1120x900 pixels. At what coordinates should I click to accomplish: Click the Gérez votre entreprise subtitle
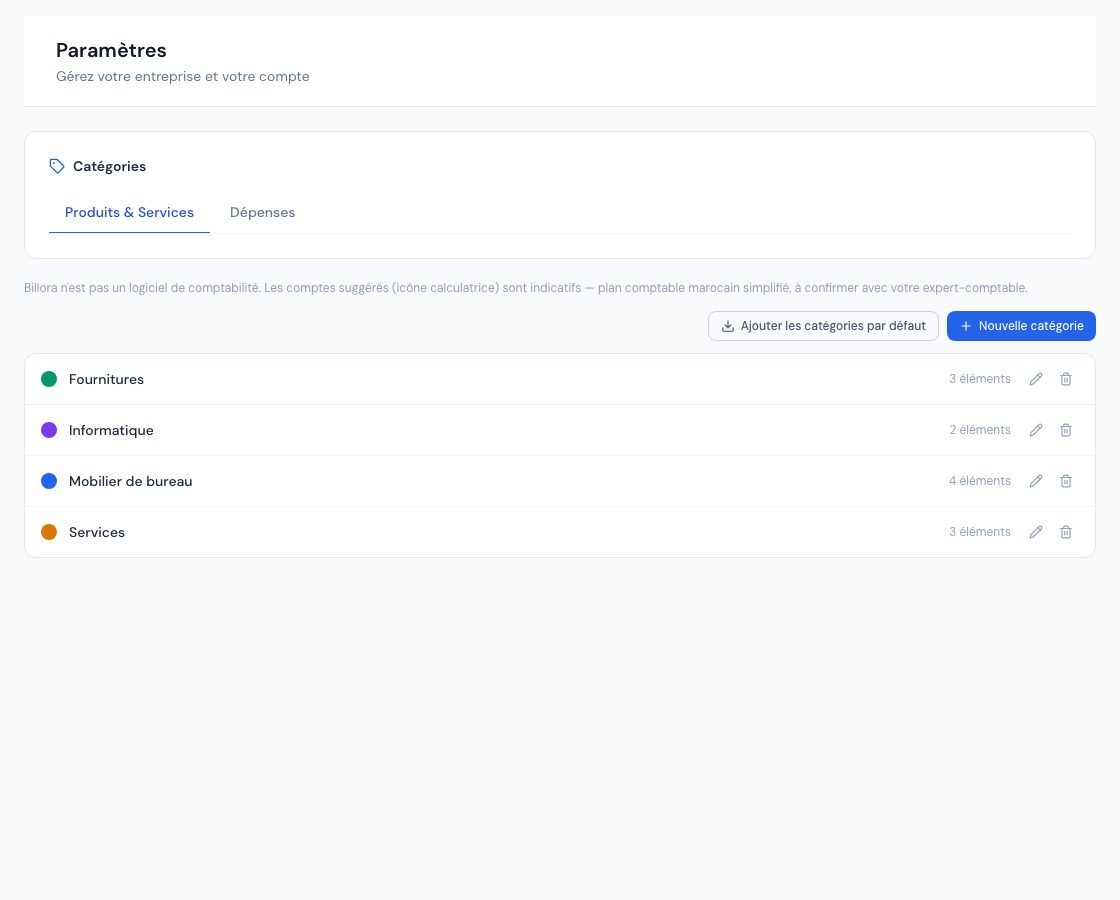pos(183,76)
